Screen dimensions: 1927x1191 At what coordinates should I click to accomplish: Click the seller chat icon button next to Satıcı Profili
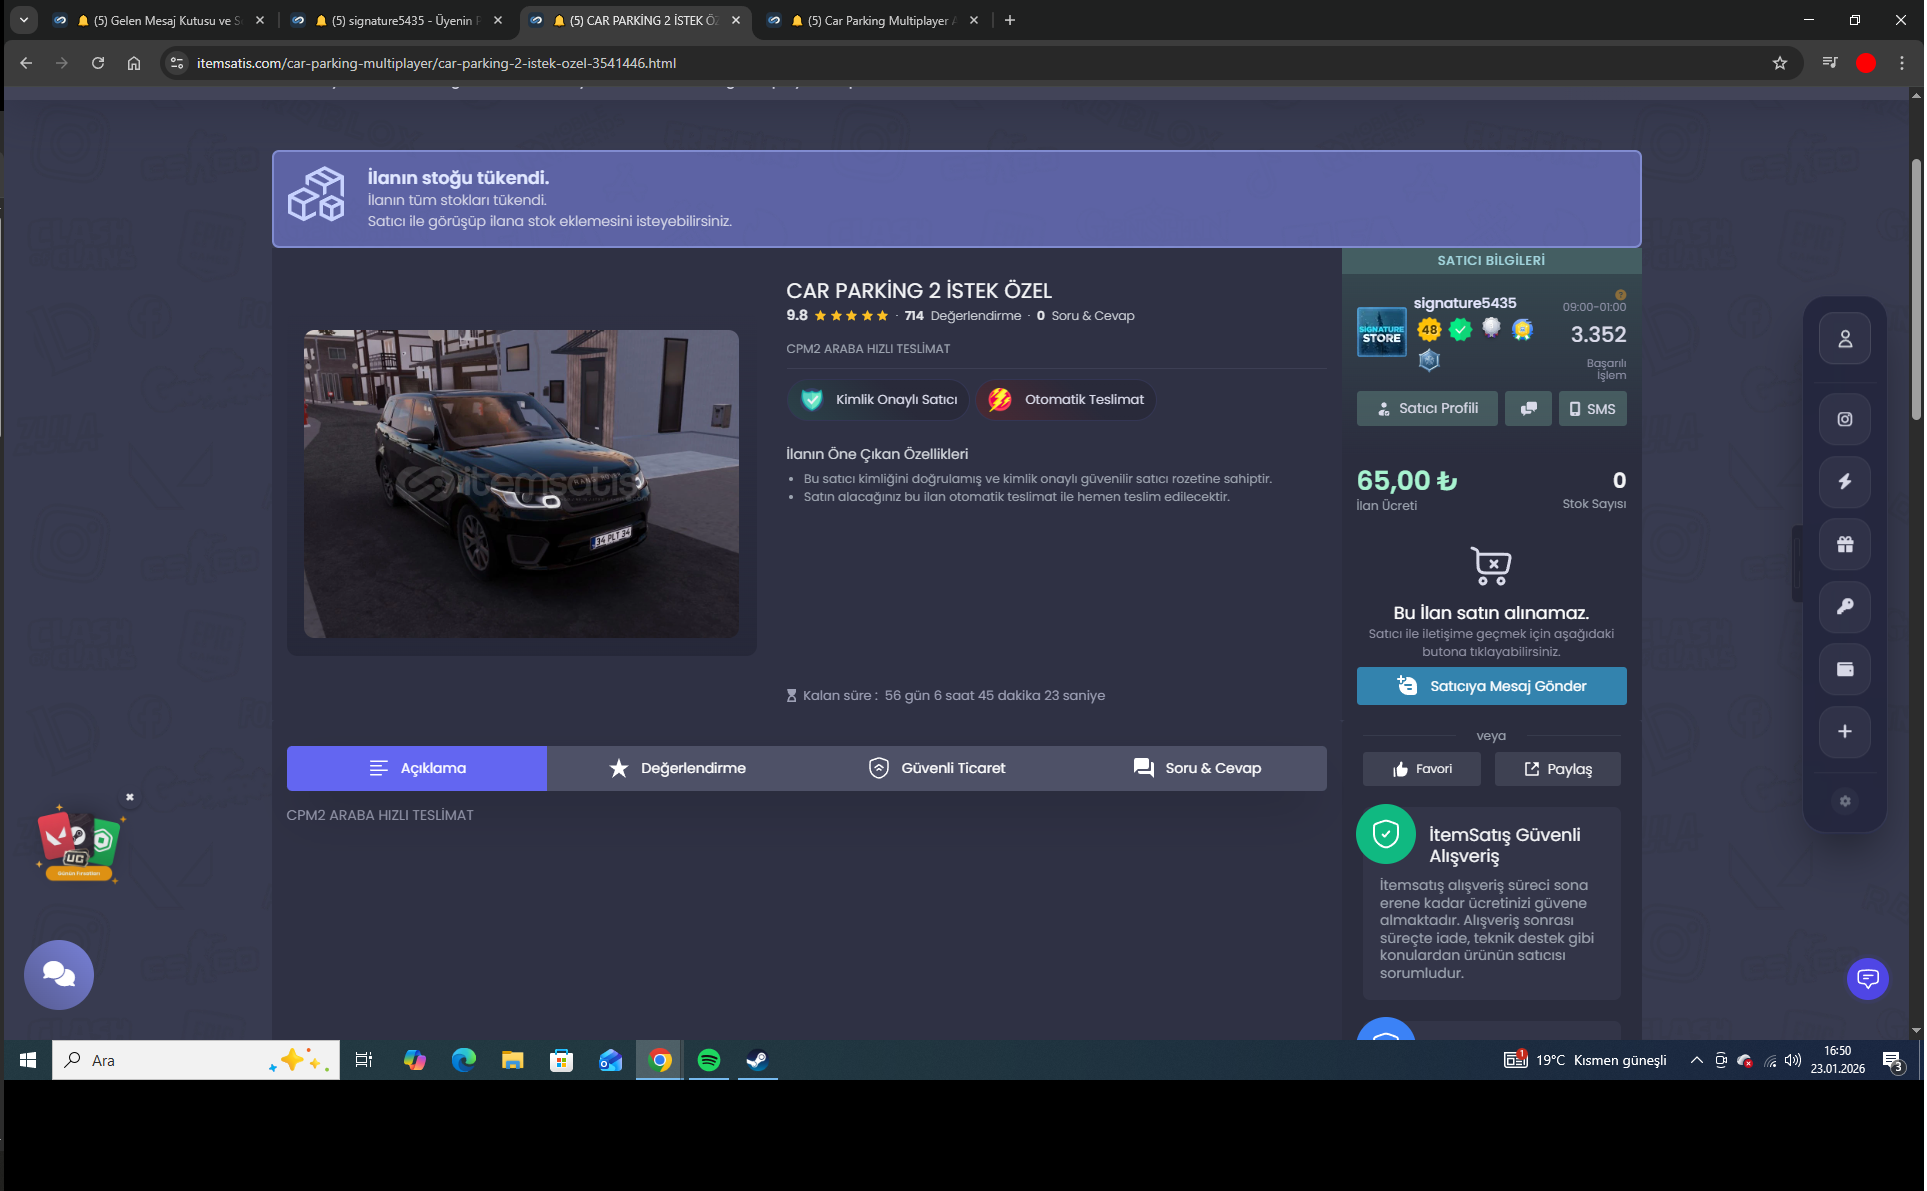coord(1528,409)
